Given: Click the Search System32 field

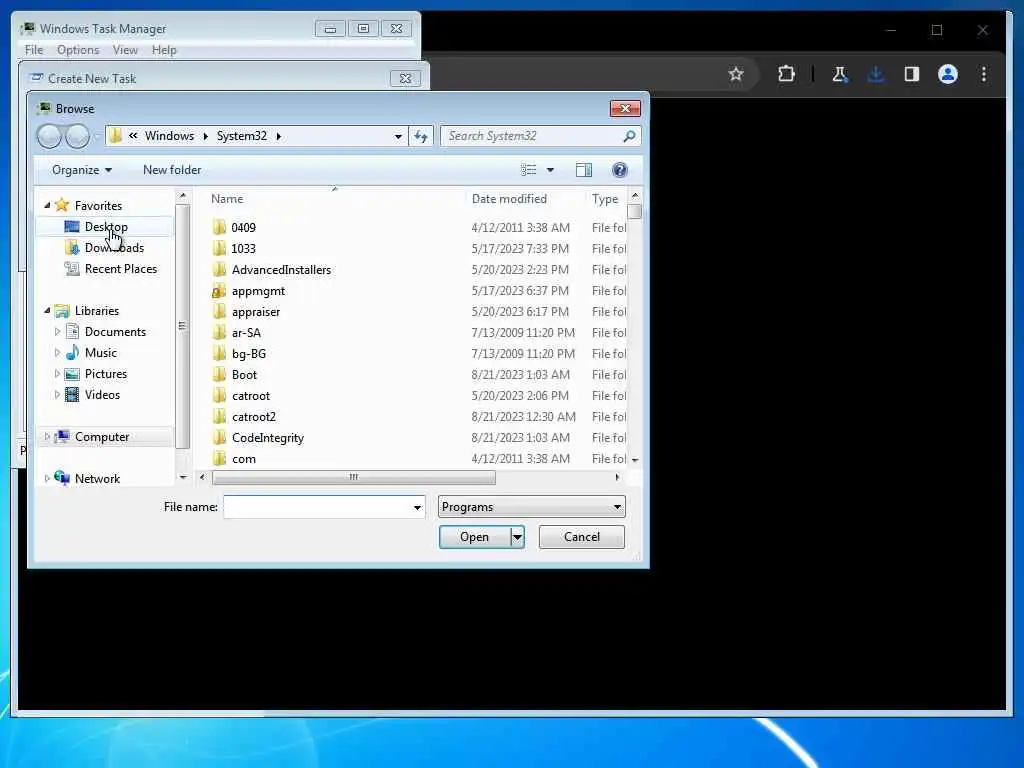Looking at the screenshot, I should (530, 136).
